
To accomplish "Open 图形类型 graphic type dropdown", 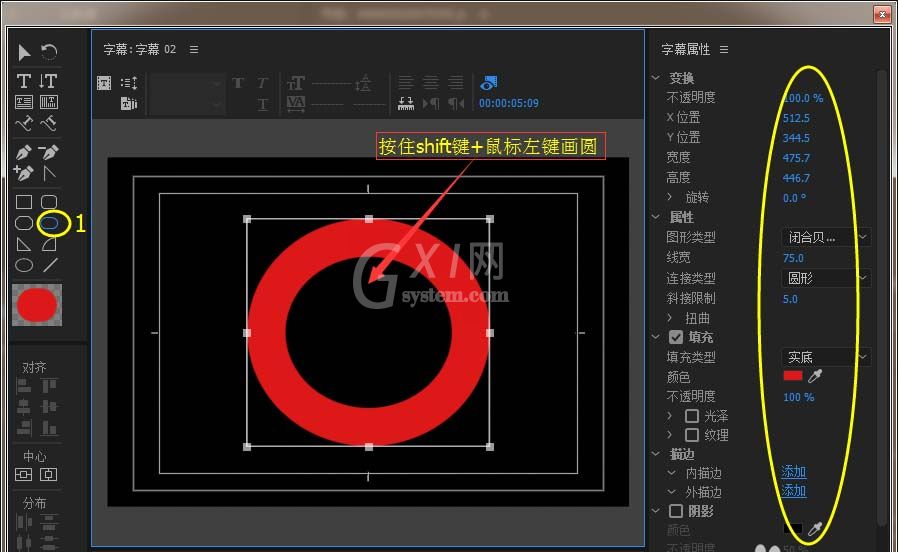I will pyautogui.click(x=826, y=237).
